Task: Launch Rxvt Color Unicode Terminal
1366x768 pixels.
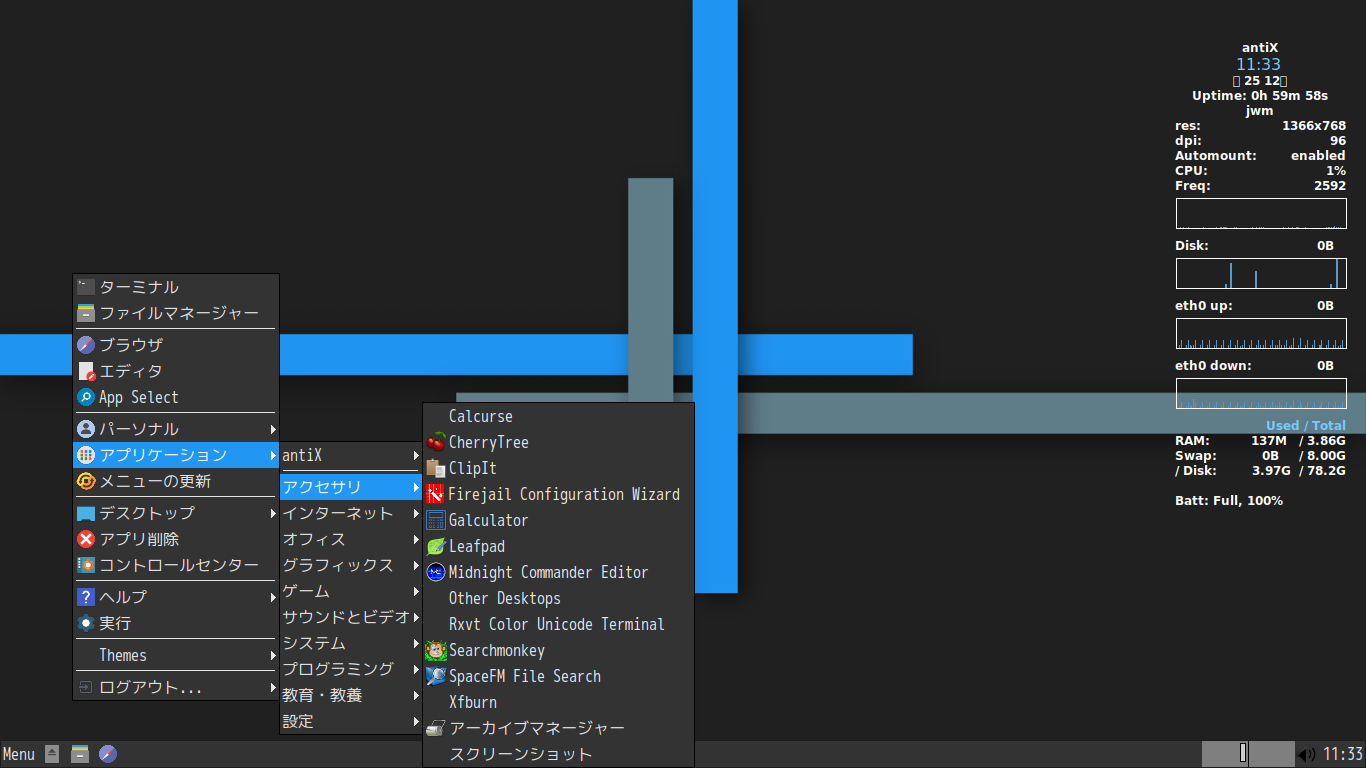Action: coord(558,624)
